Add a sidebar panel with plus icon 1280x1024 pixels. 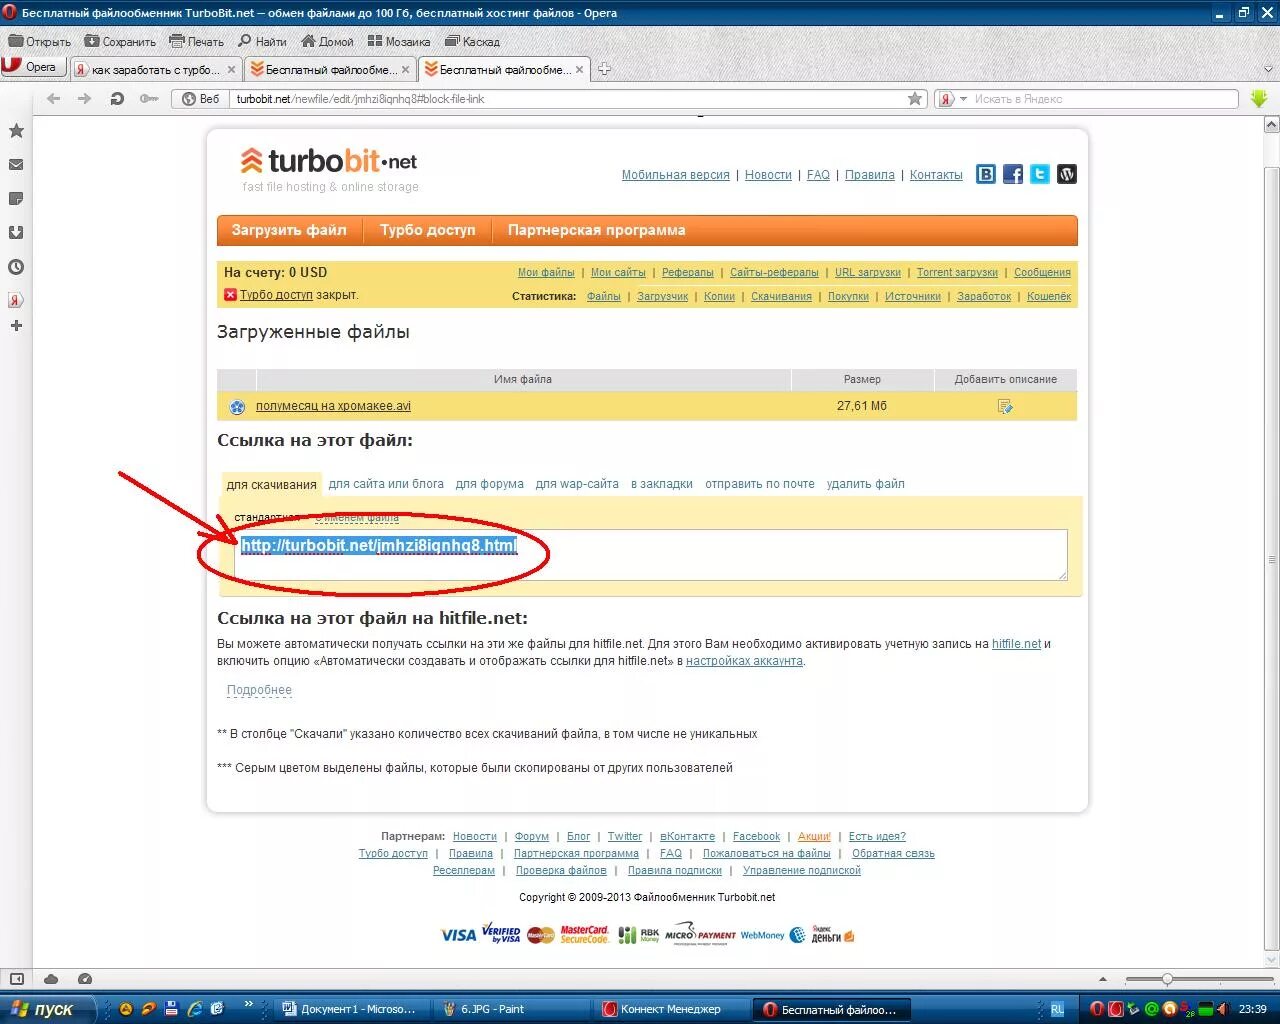[16, 326]
